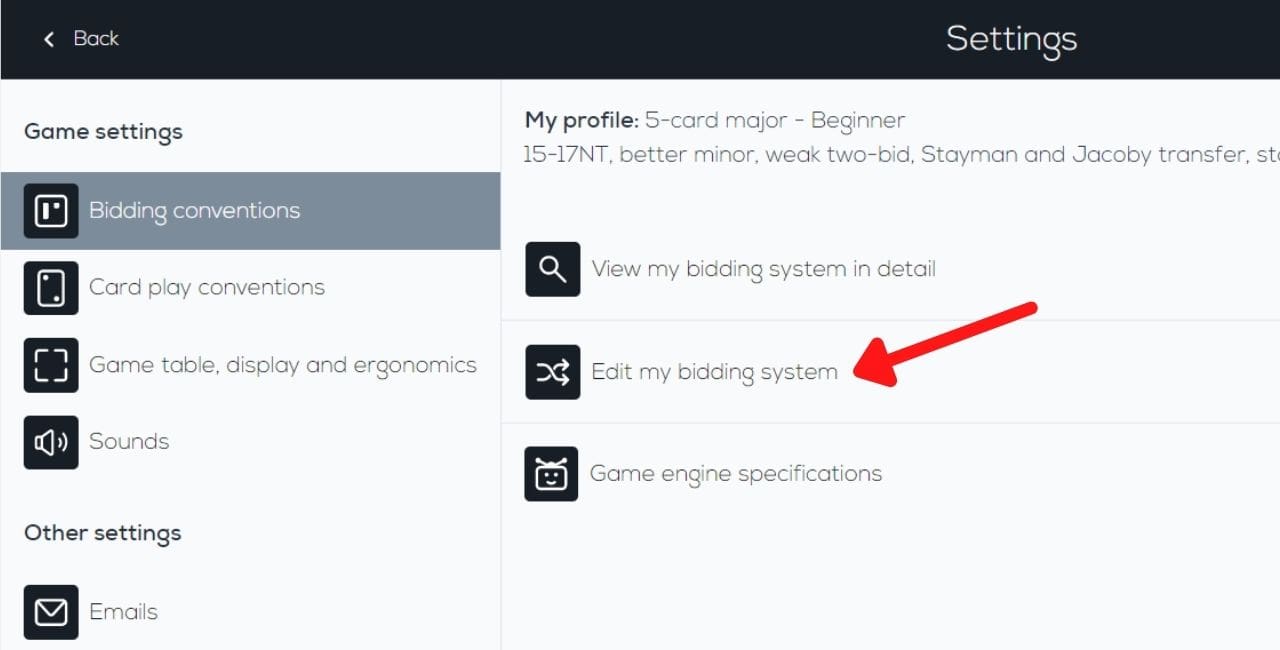Switch to Card play conventions settings

(x=207, y=287)
